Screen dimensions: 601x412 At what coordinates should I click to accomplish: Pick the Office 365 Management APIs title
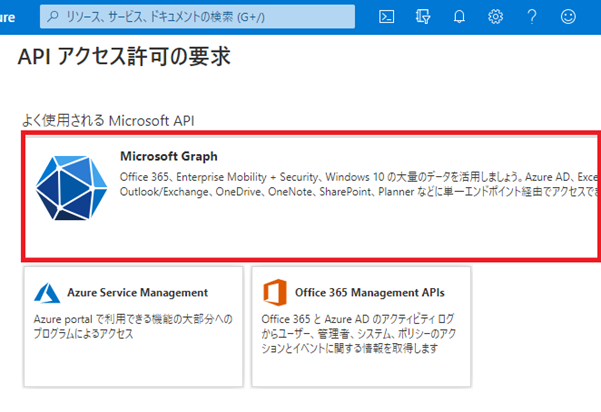(369, 293)
